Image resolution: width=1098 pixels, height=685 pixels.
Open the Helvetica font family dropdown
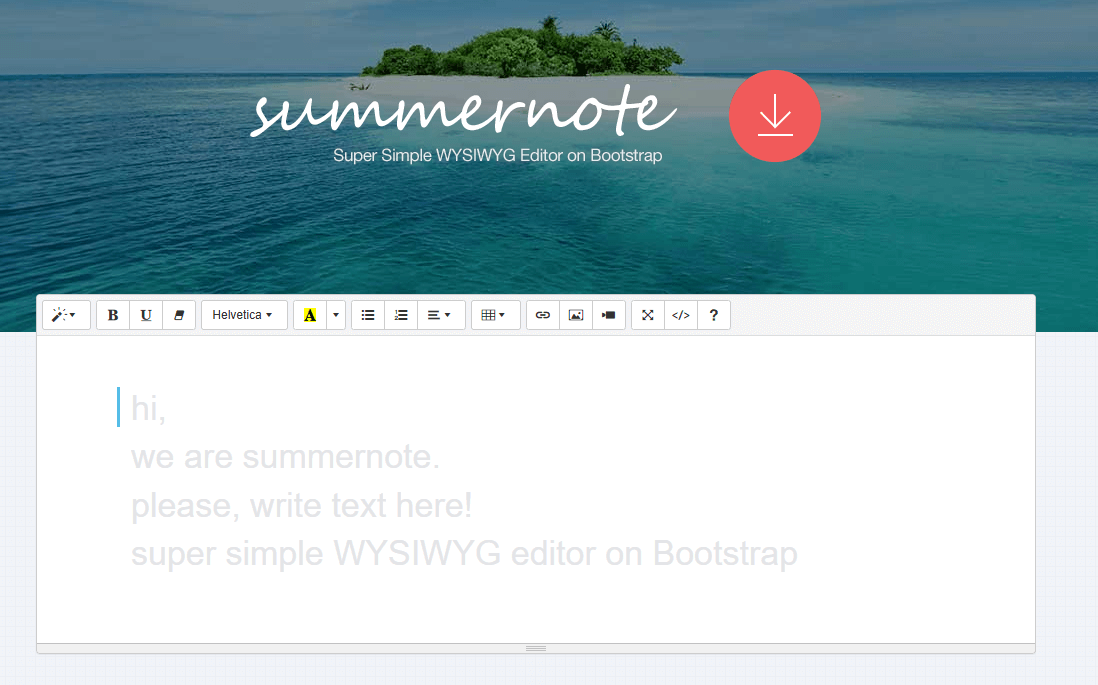[244, 315]
